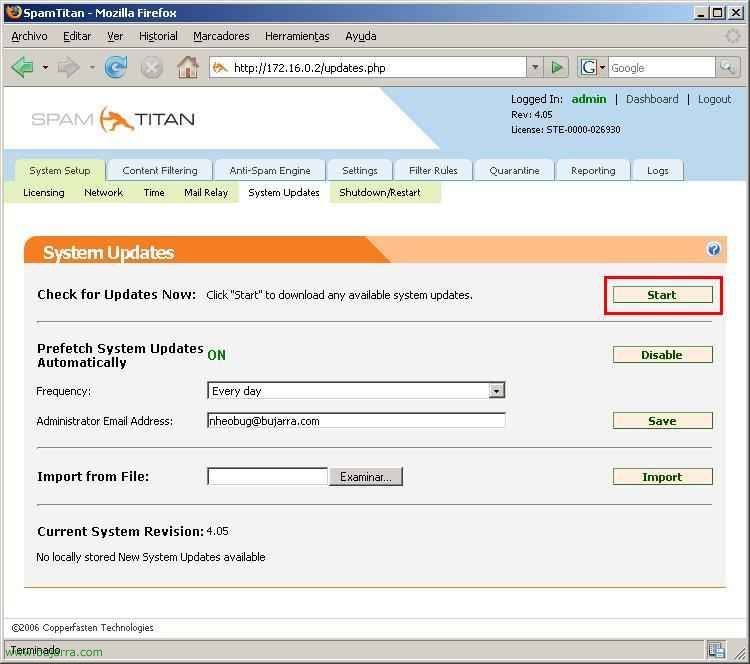The image size is (750, 664).
Task: Go to the Licensing sub-tab
Action: [44, 192]
